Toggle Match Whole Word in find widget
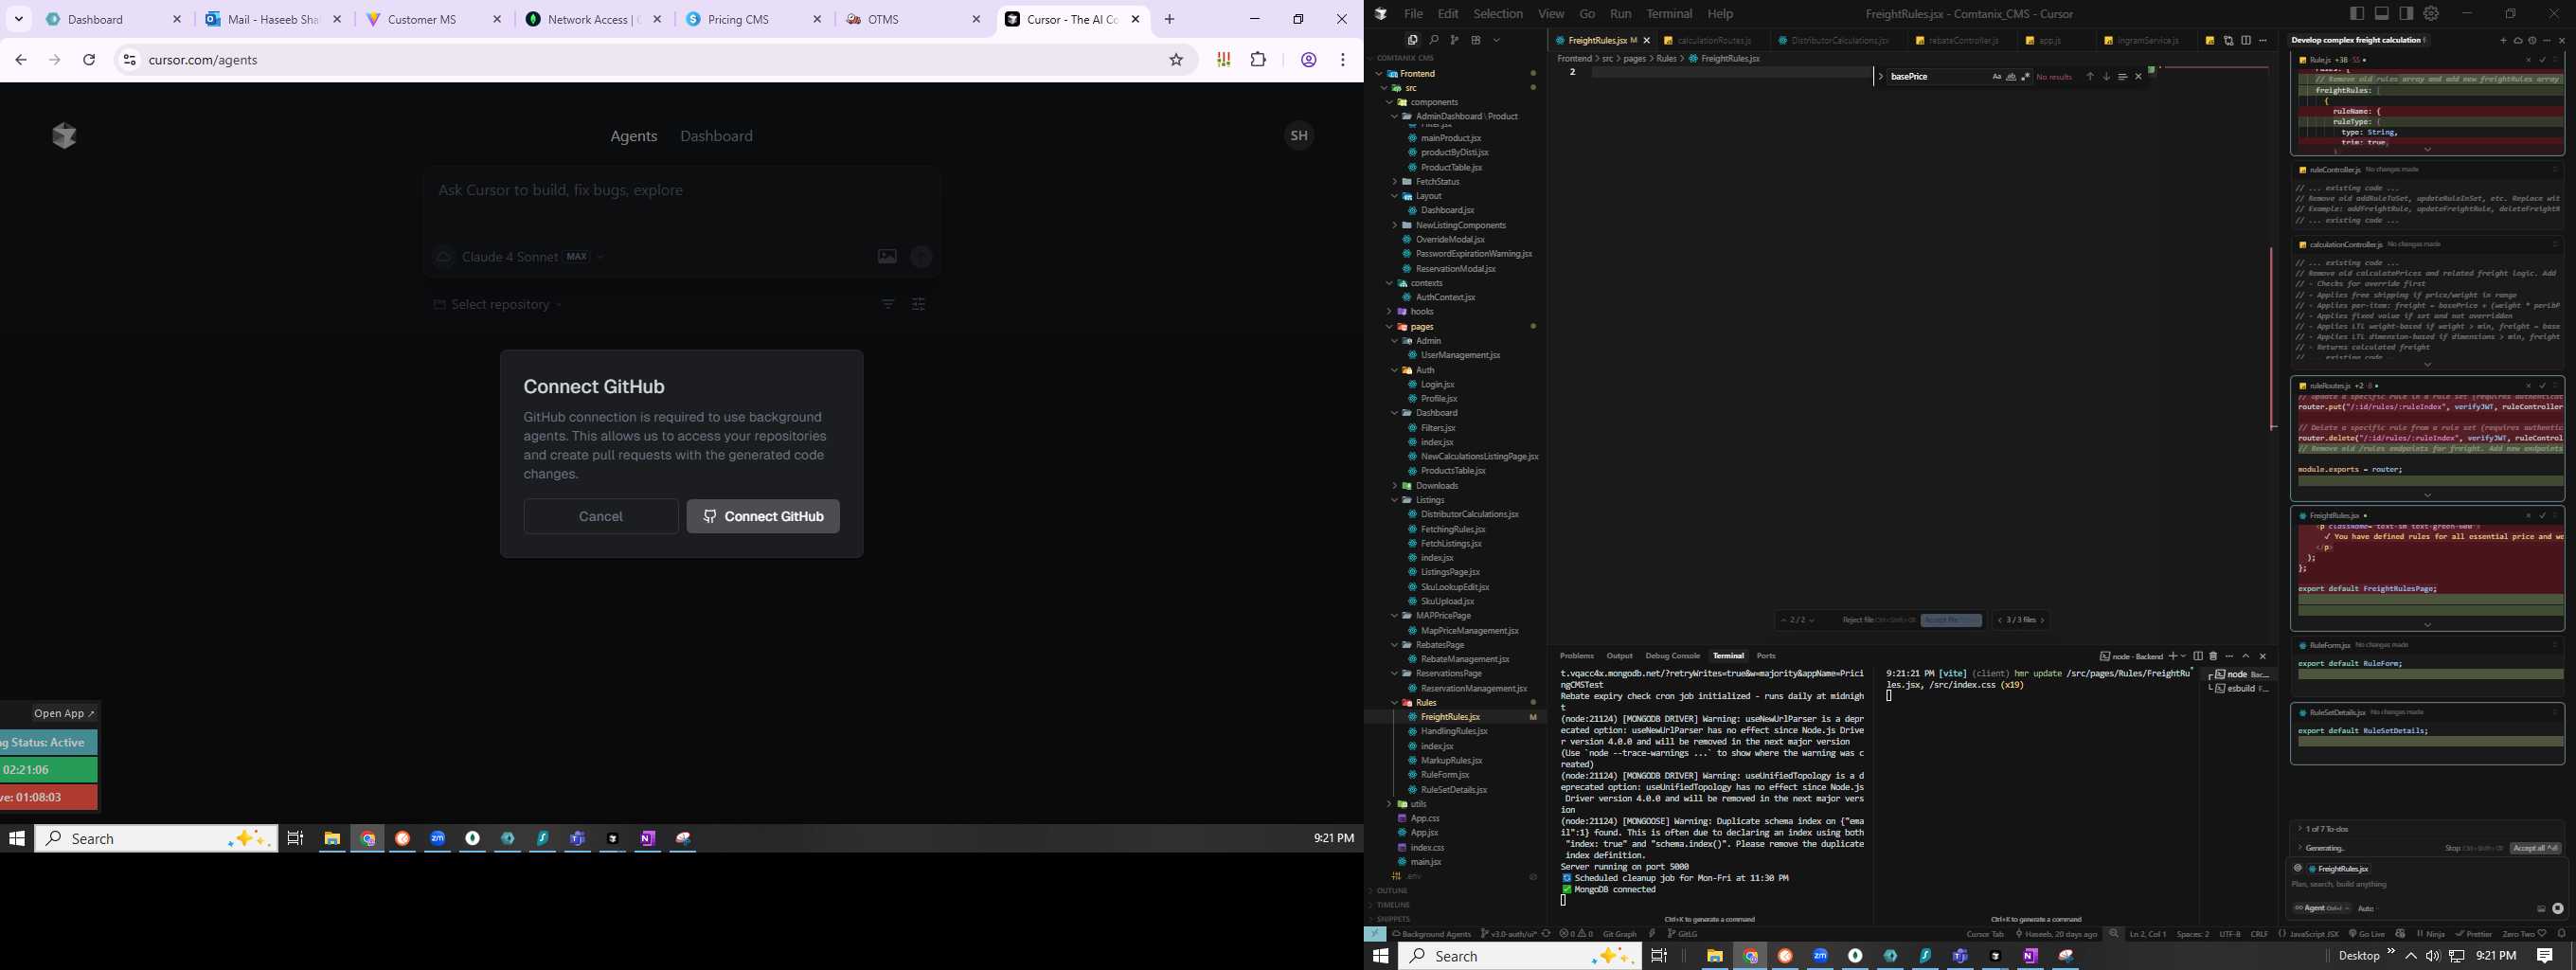 point(2011,77)
